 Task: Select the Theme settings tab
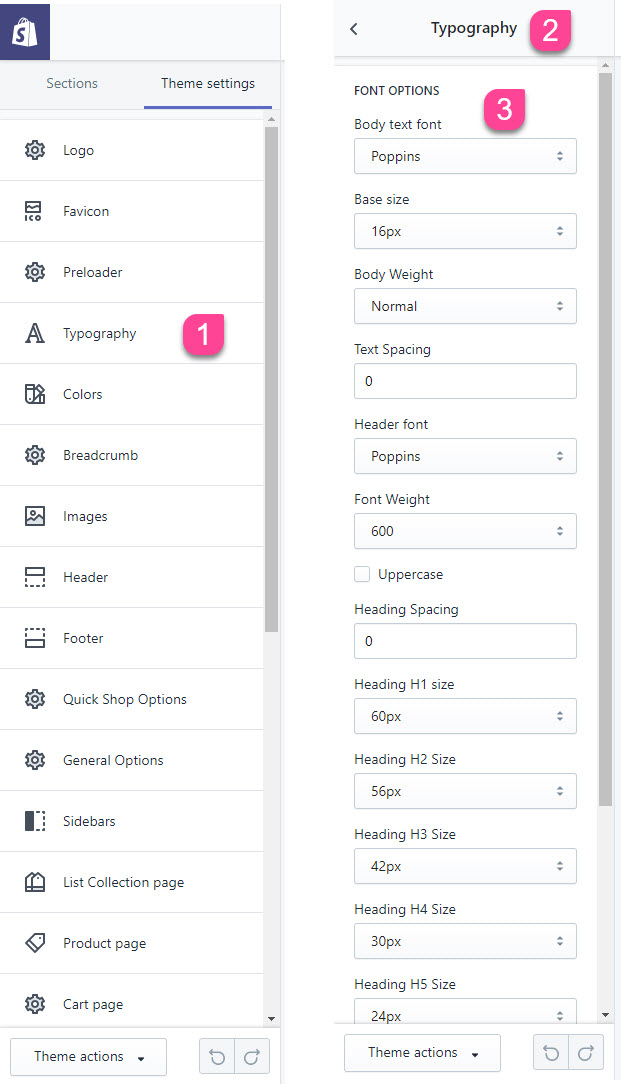(x=207, y=83)
